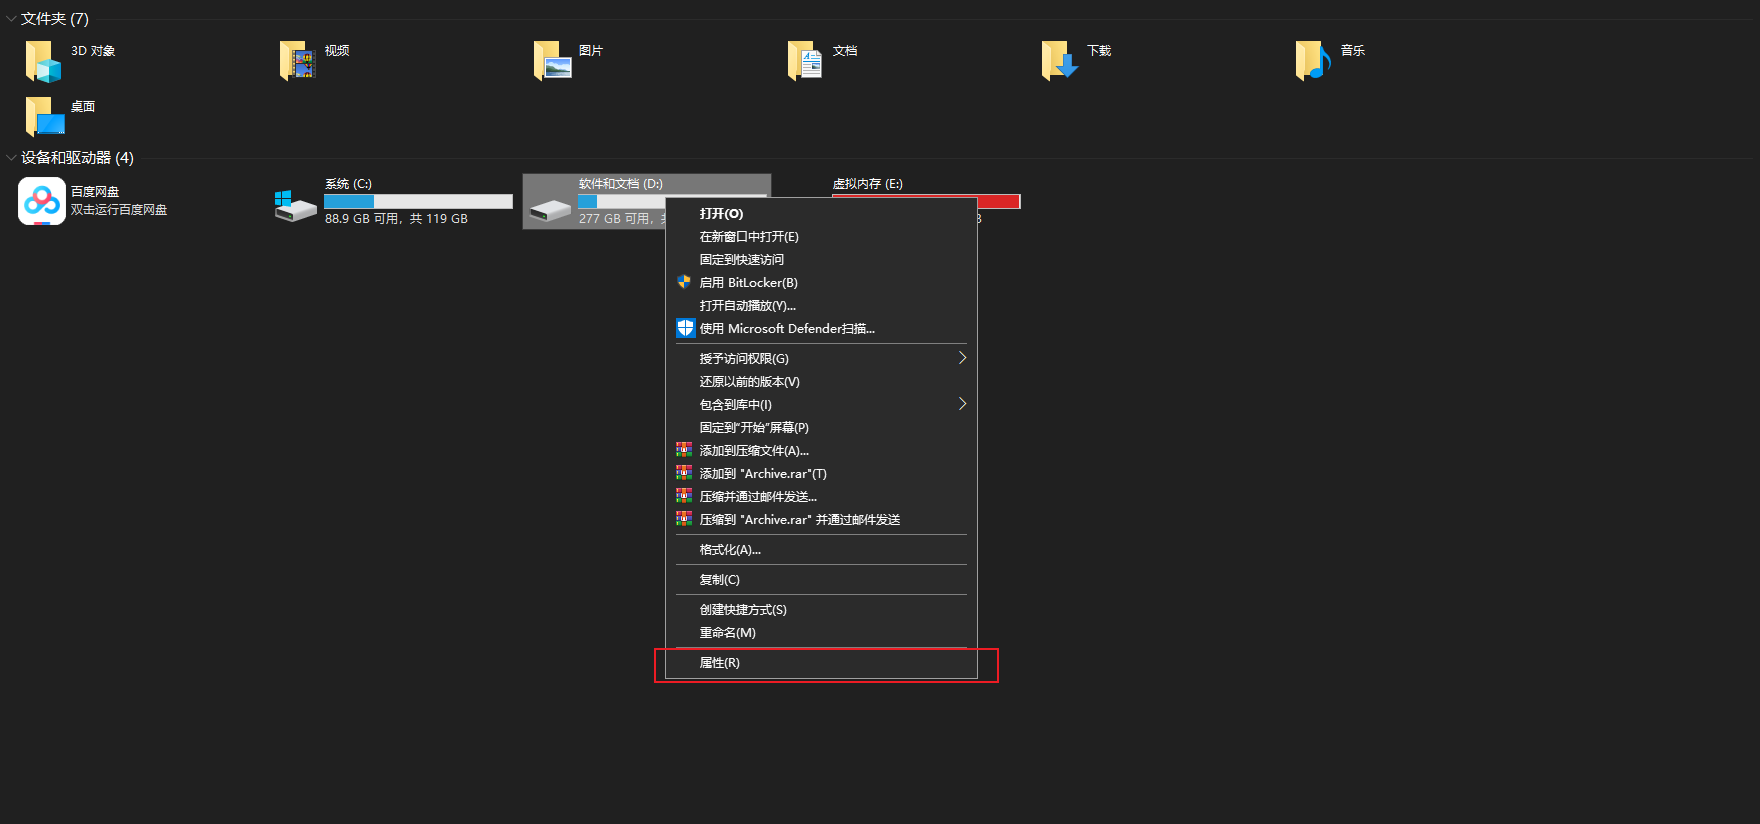
Task: Select 固定到快速访问 menu entry
Action: pyautogui.click(x=821, y=260)
